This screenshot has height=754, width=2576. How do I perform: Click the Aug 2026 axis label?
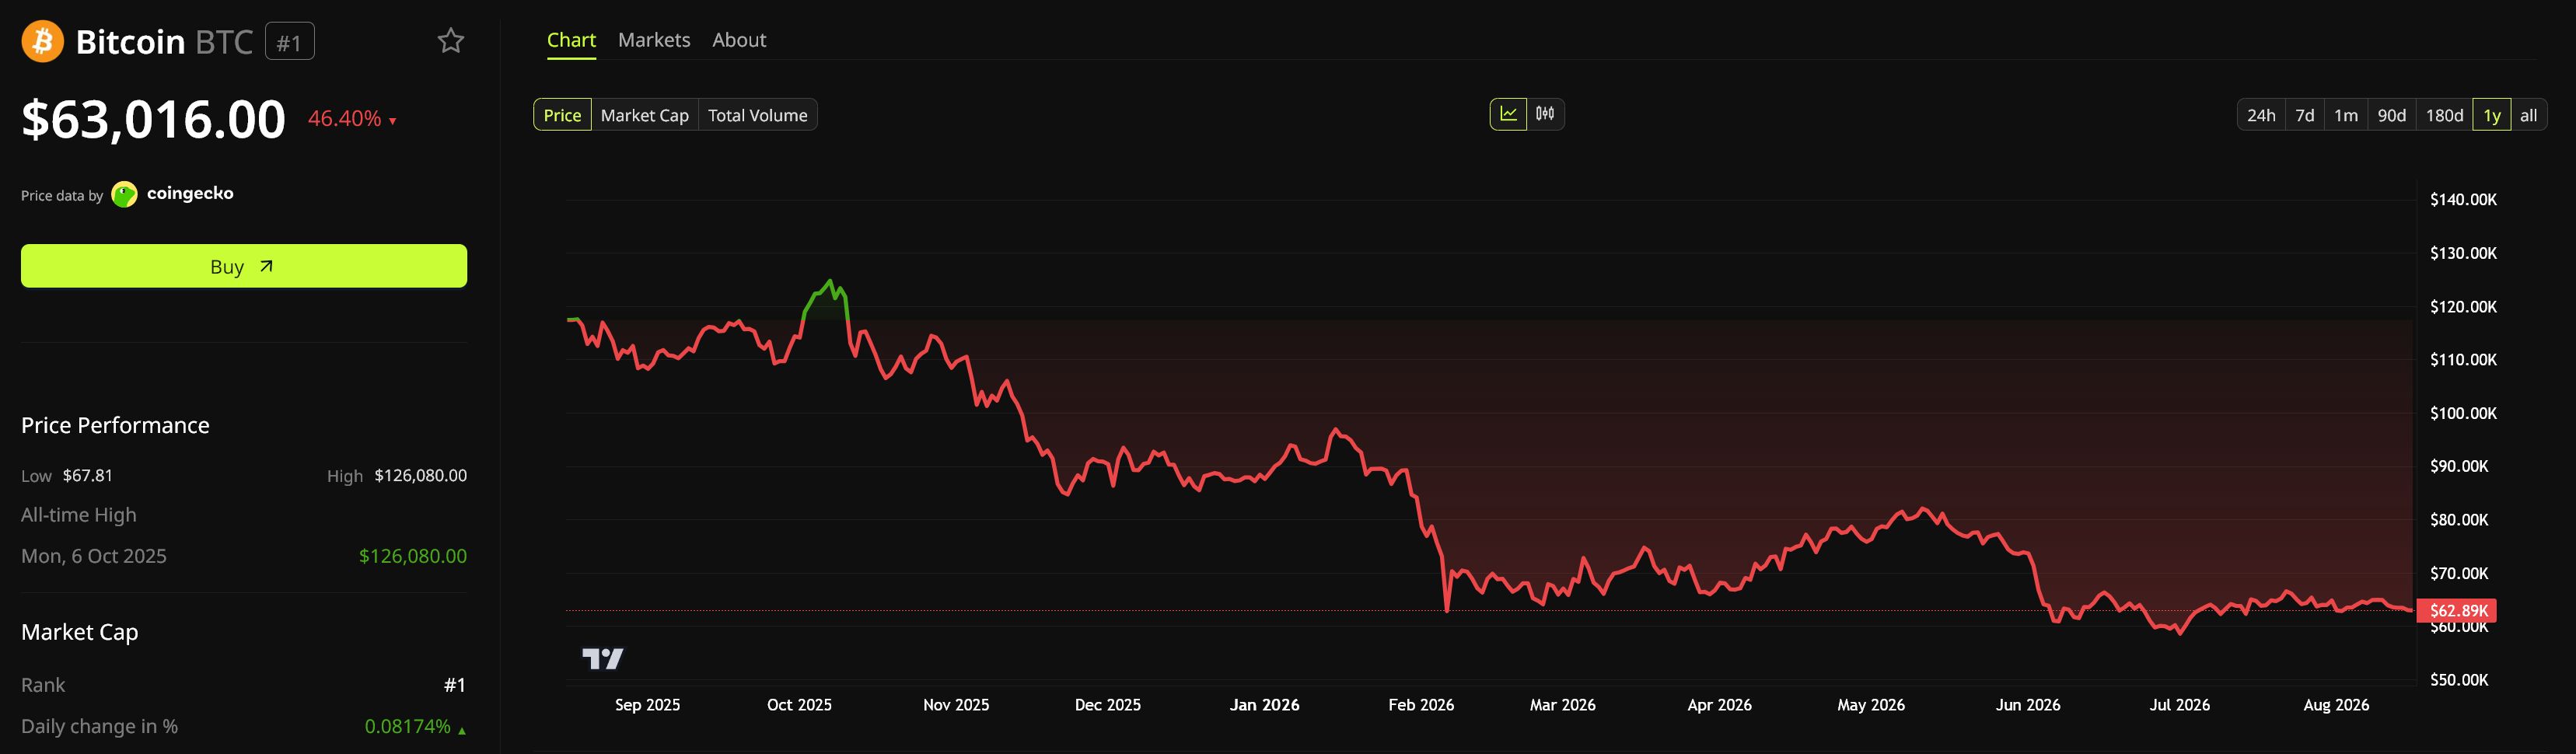(x=2336, y=705)
